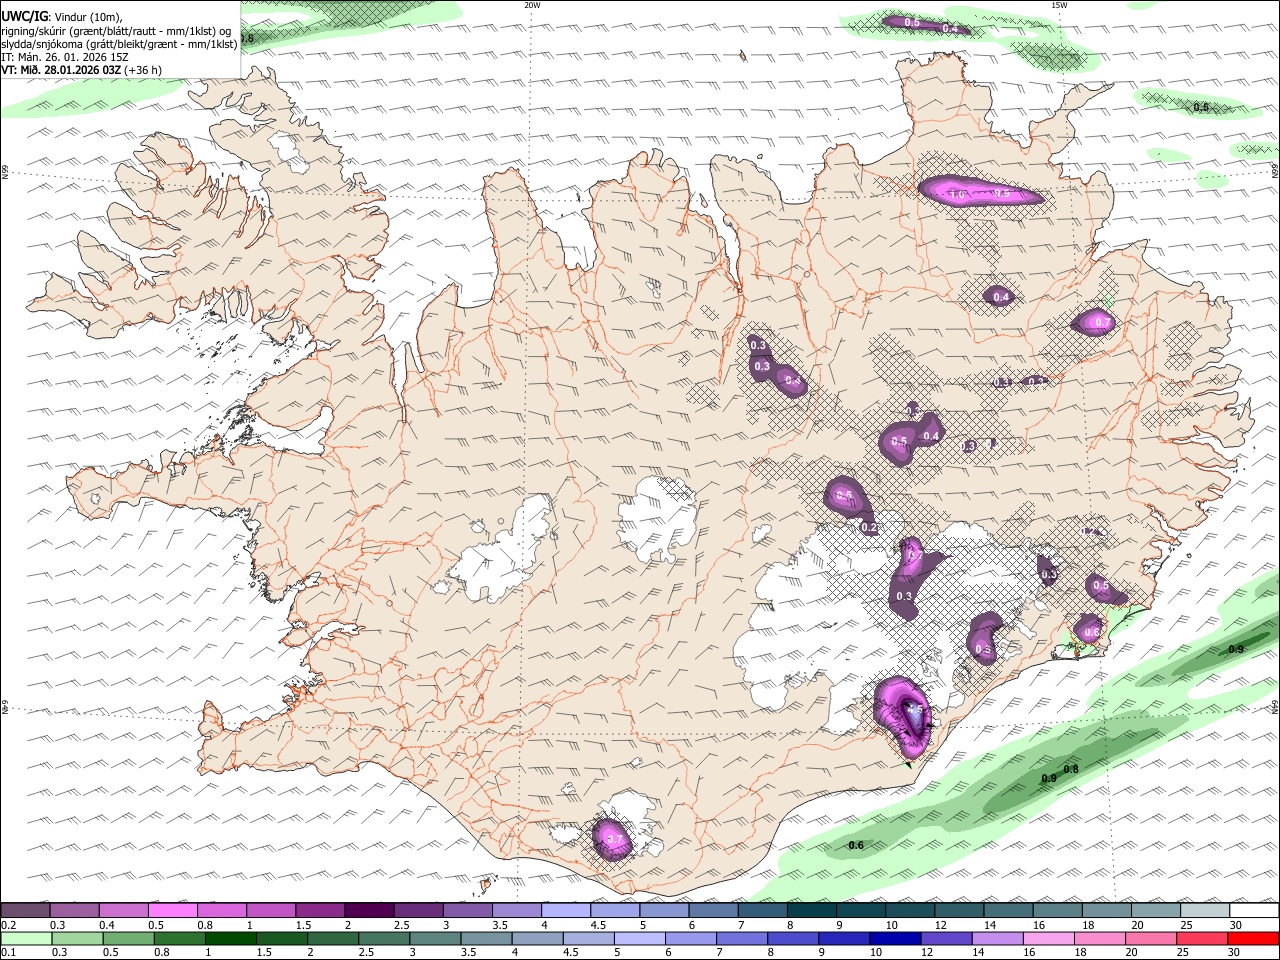The image size is (1280, 960).
Task: Click the 0.2 label under the top color scale
Action: pos(8,925)
